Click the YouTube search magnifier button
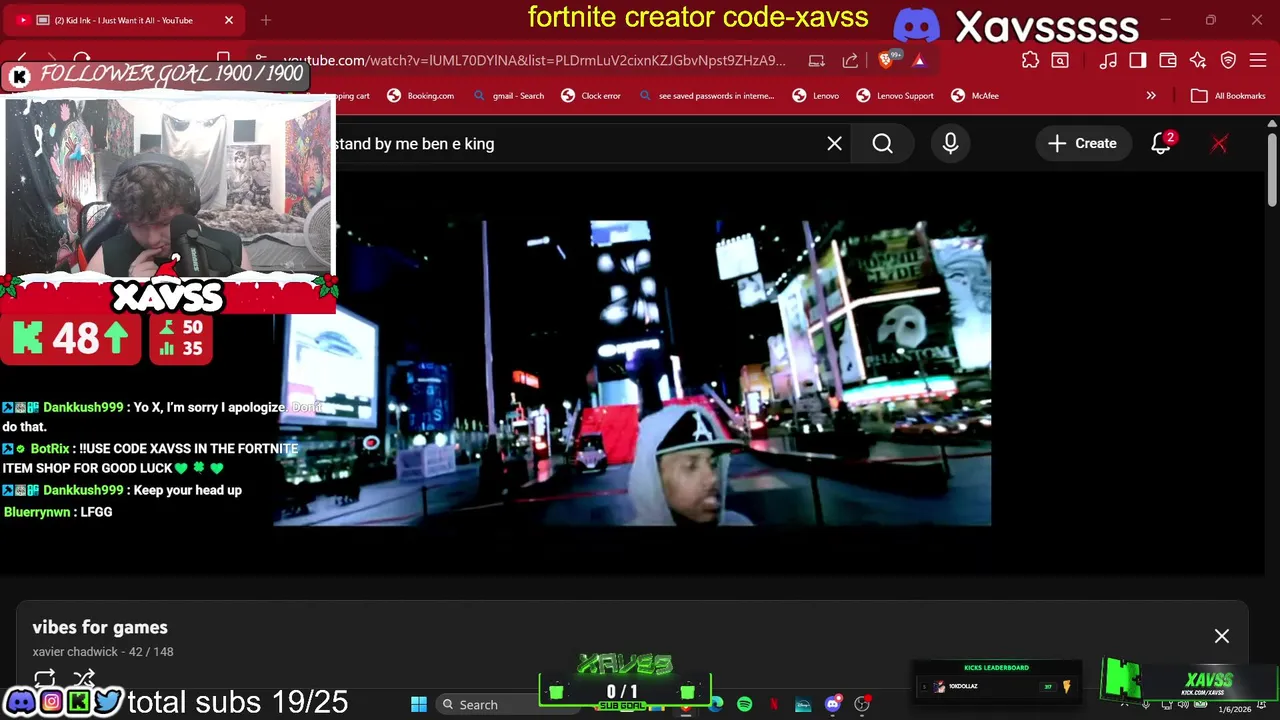This screenshot has width=1280, height=720. click(882, 144)
